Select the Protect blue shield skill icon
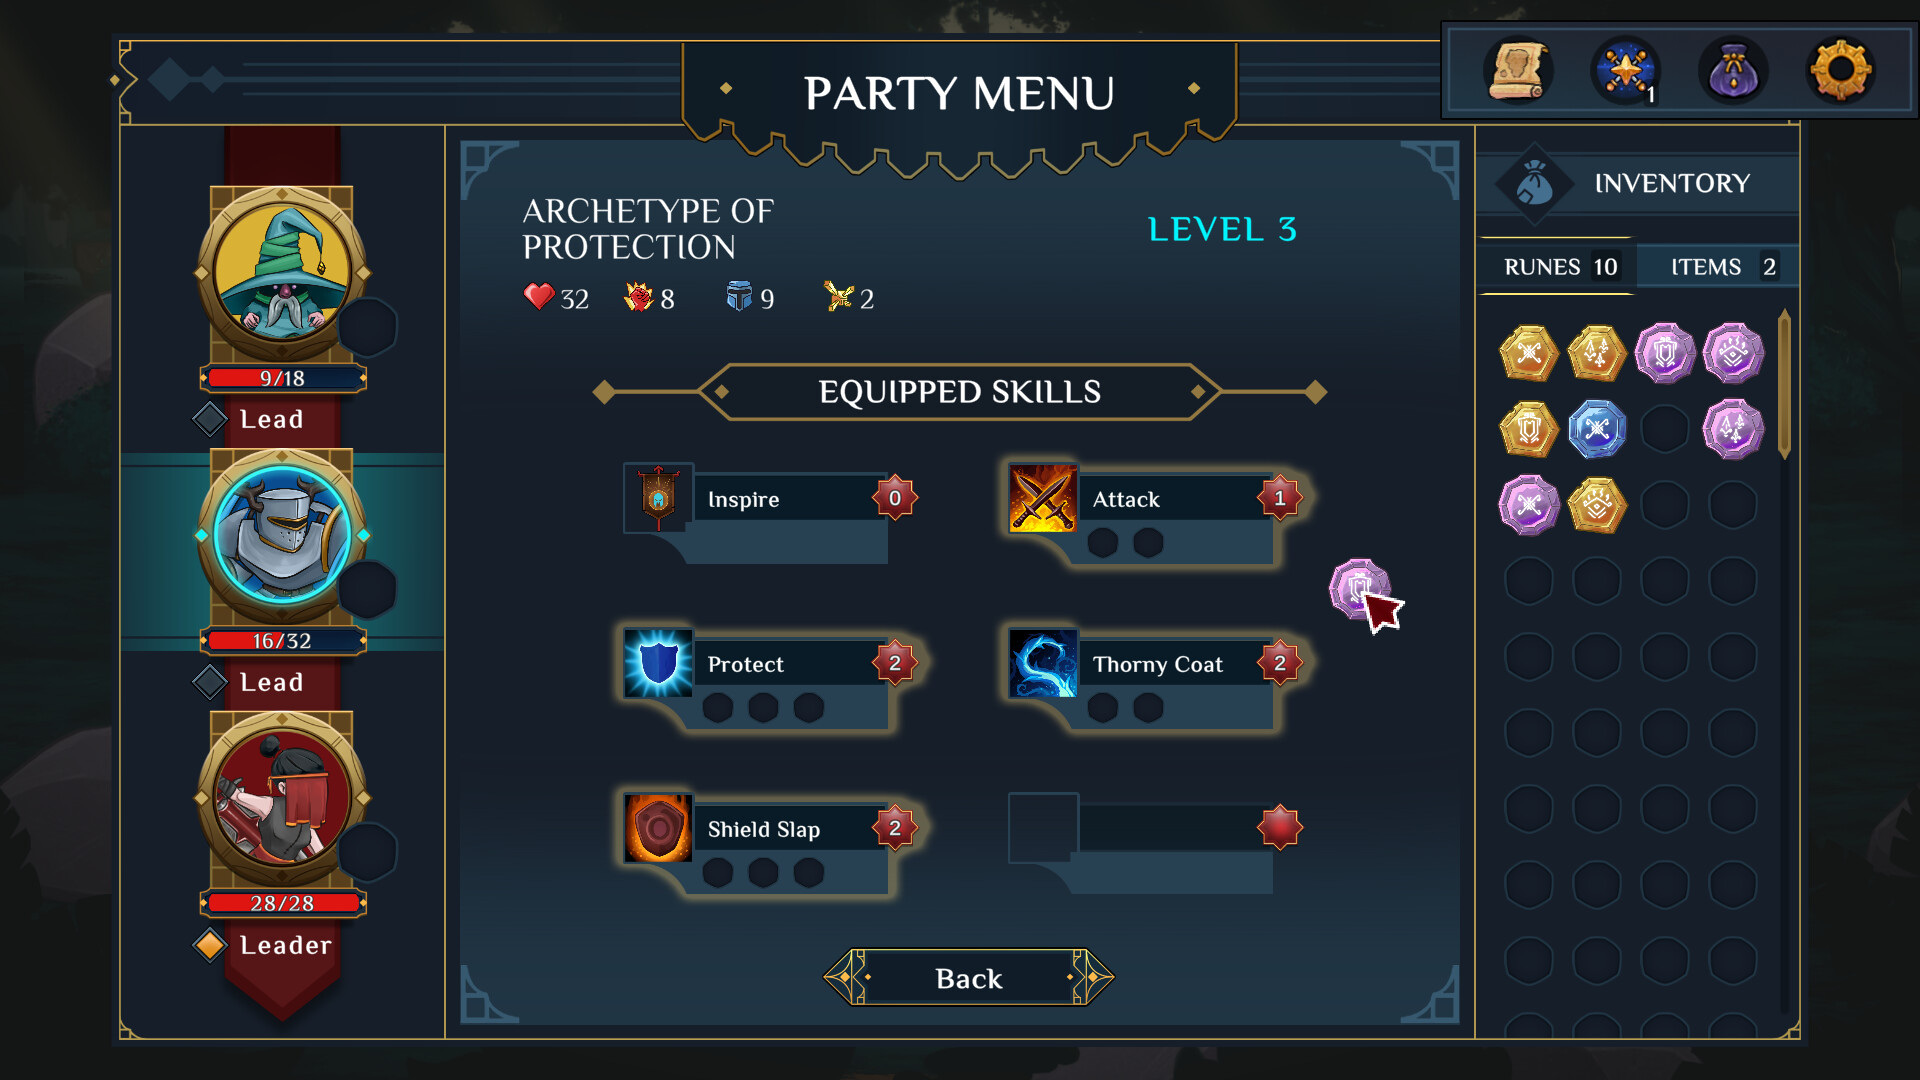1920x1080 pixels. click(x=658, y=663)
